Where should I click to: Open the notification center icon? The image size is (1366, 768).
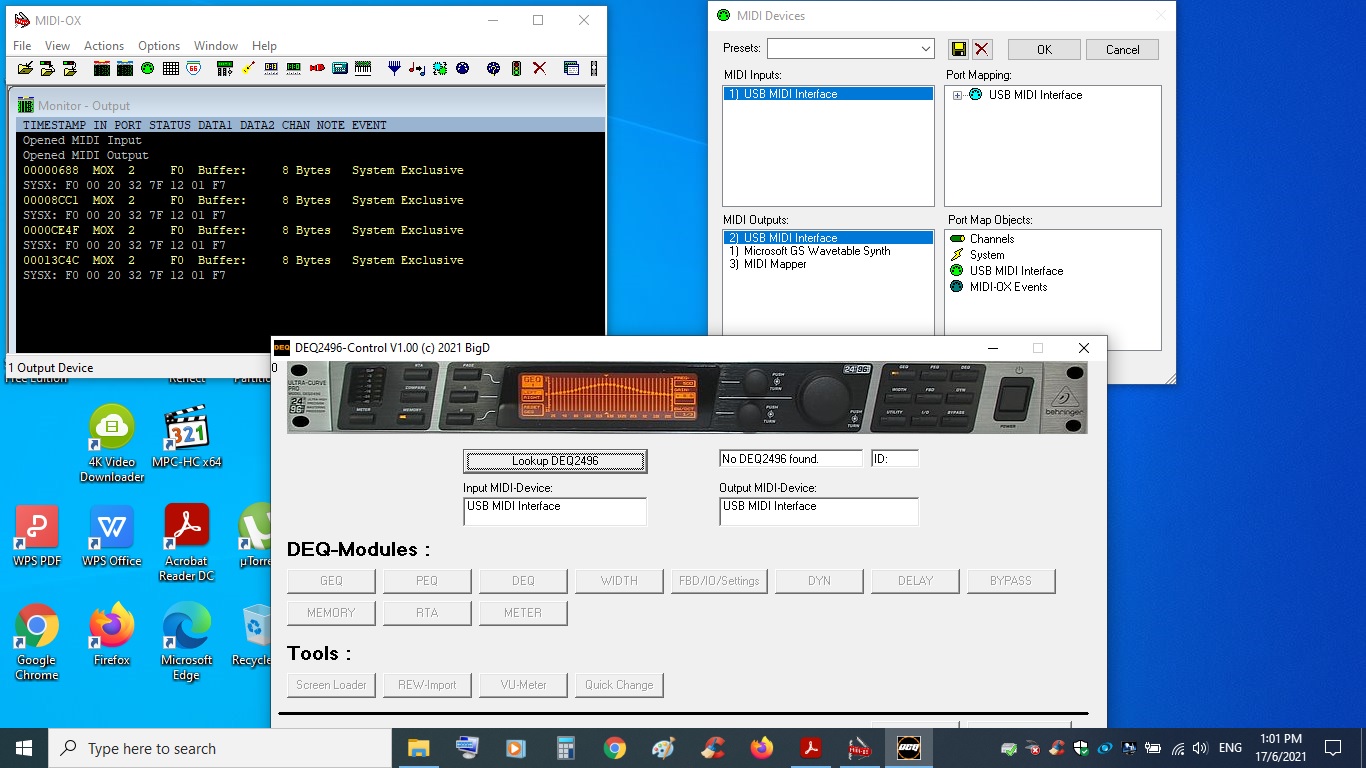[1332, 748]
